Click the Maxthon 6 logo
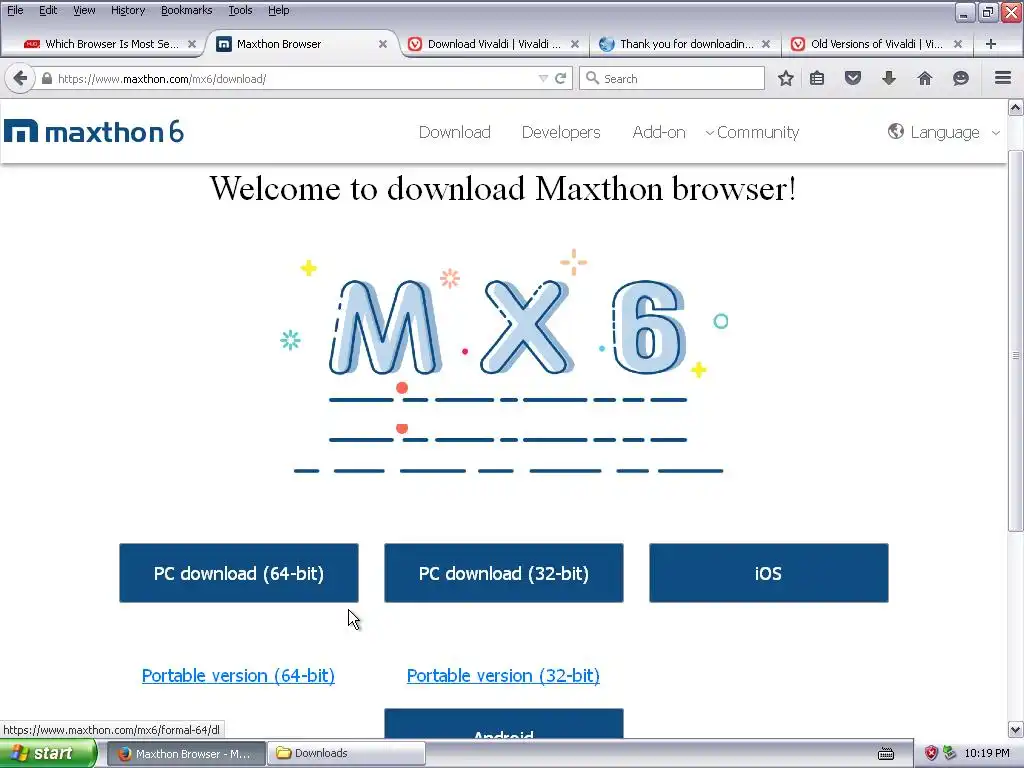The image size is (1024, 768). pos(94,131)
